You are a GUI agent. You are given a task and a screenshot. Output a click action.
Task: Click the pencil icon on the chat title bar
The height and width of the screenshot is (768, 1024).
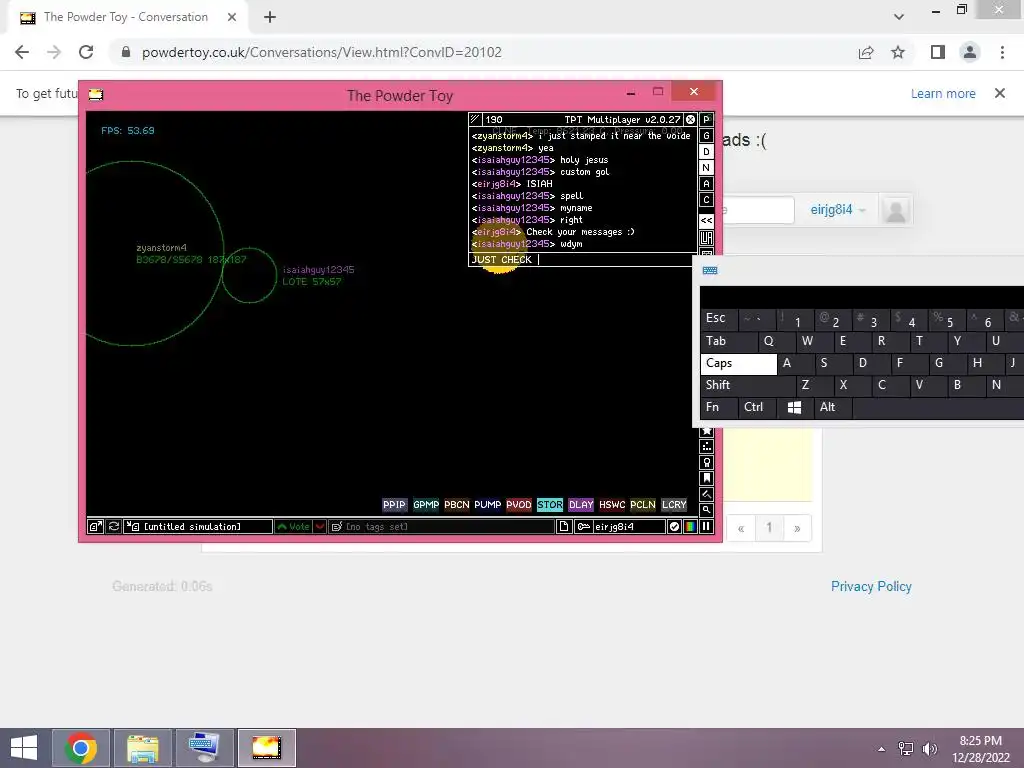[x=475, y=120]
